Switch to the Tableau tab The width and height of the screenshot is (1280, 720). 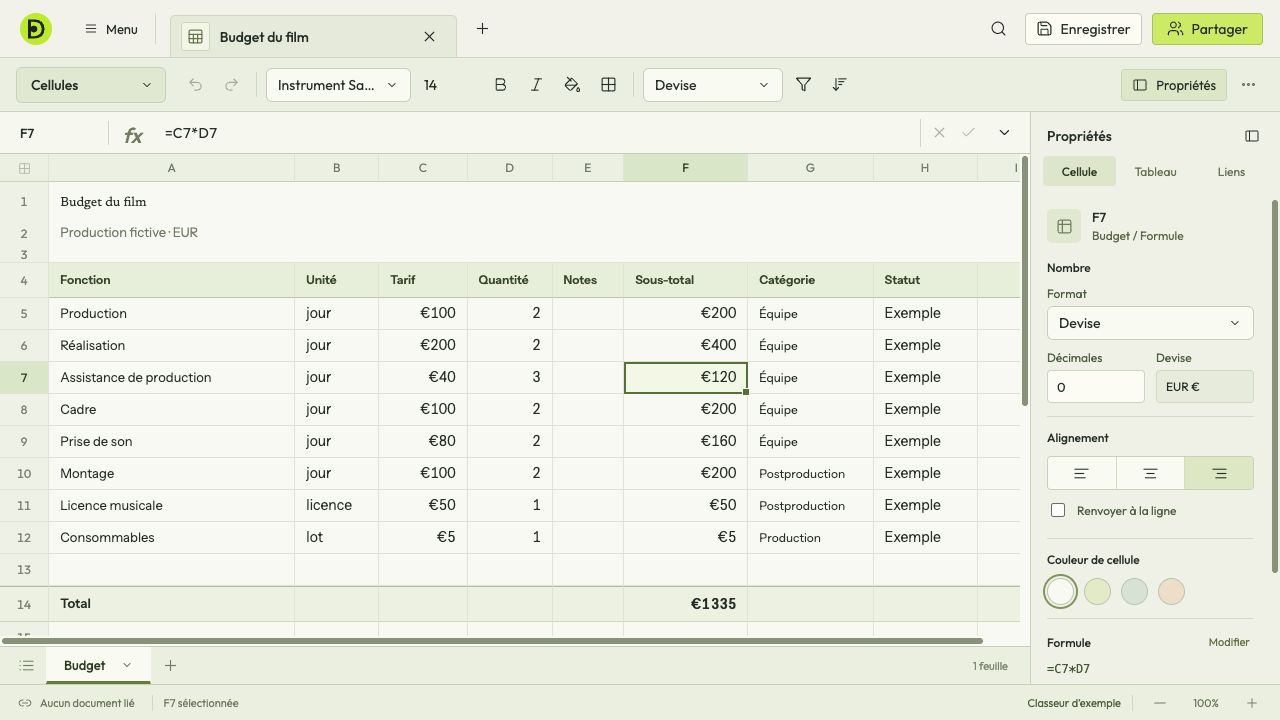pyautogui.click(x=1155, y=172)
